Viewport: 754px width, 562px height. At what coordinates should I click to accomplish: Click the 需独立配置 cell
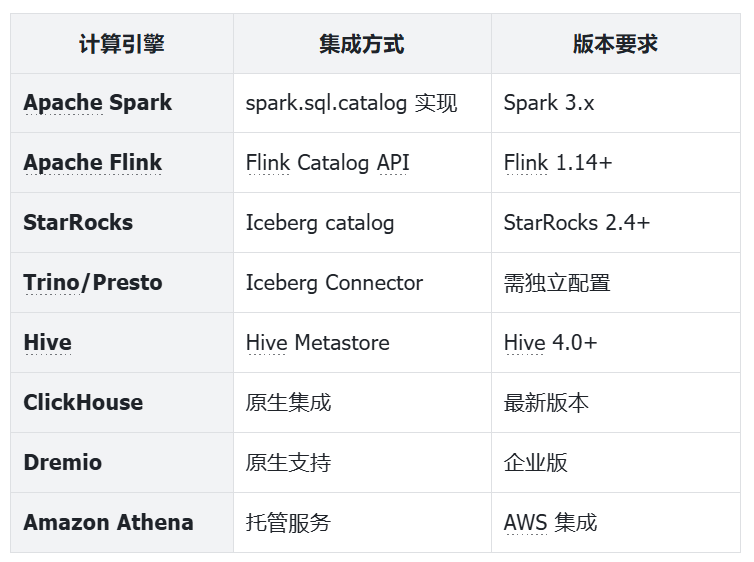(557, 283)
